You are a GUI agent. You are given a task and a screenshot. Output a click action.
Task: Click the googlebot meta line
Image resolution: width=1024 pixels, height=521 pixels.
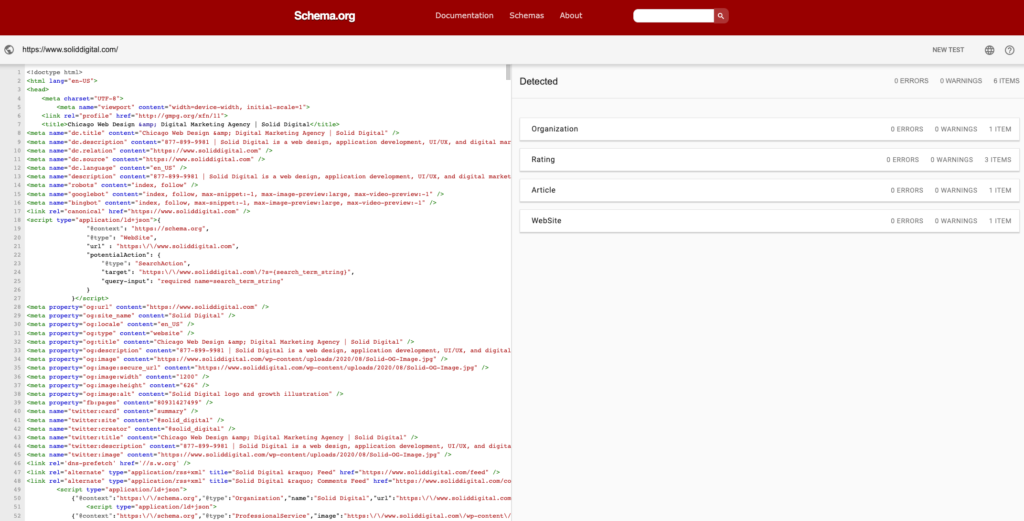click(235, 194)
